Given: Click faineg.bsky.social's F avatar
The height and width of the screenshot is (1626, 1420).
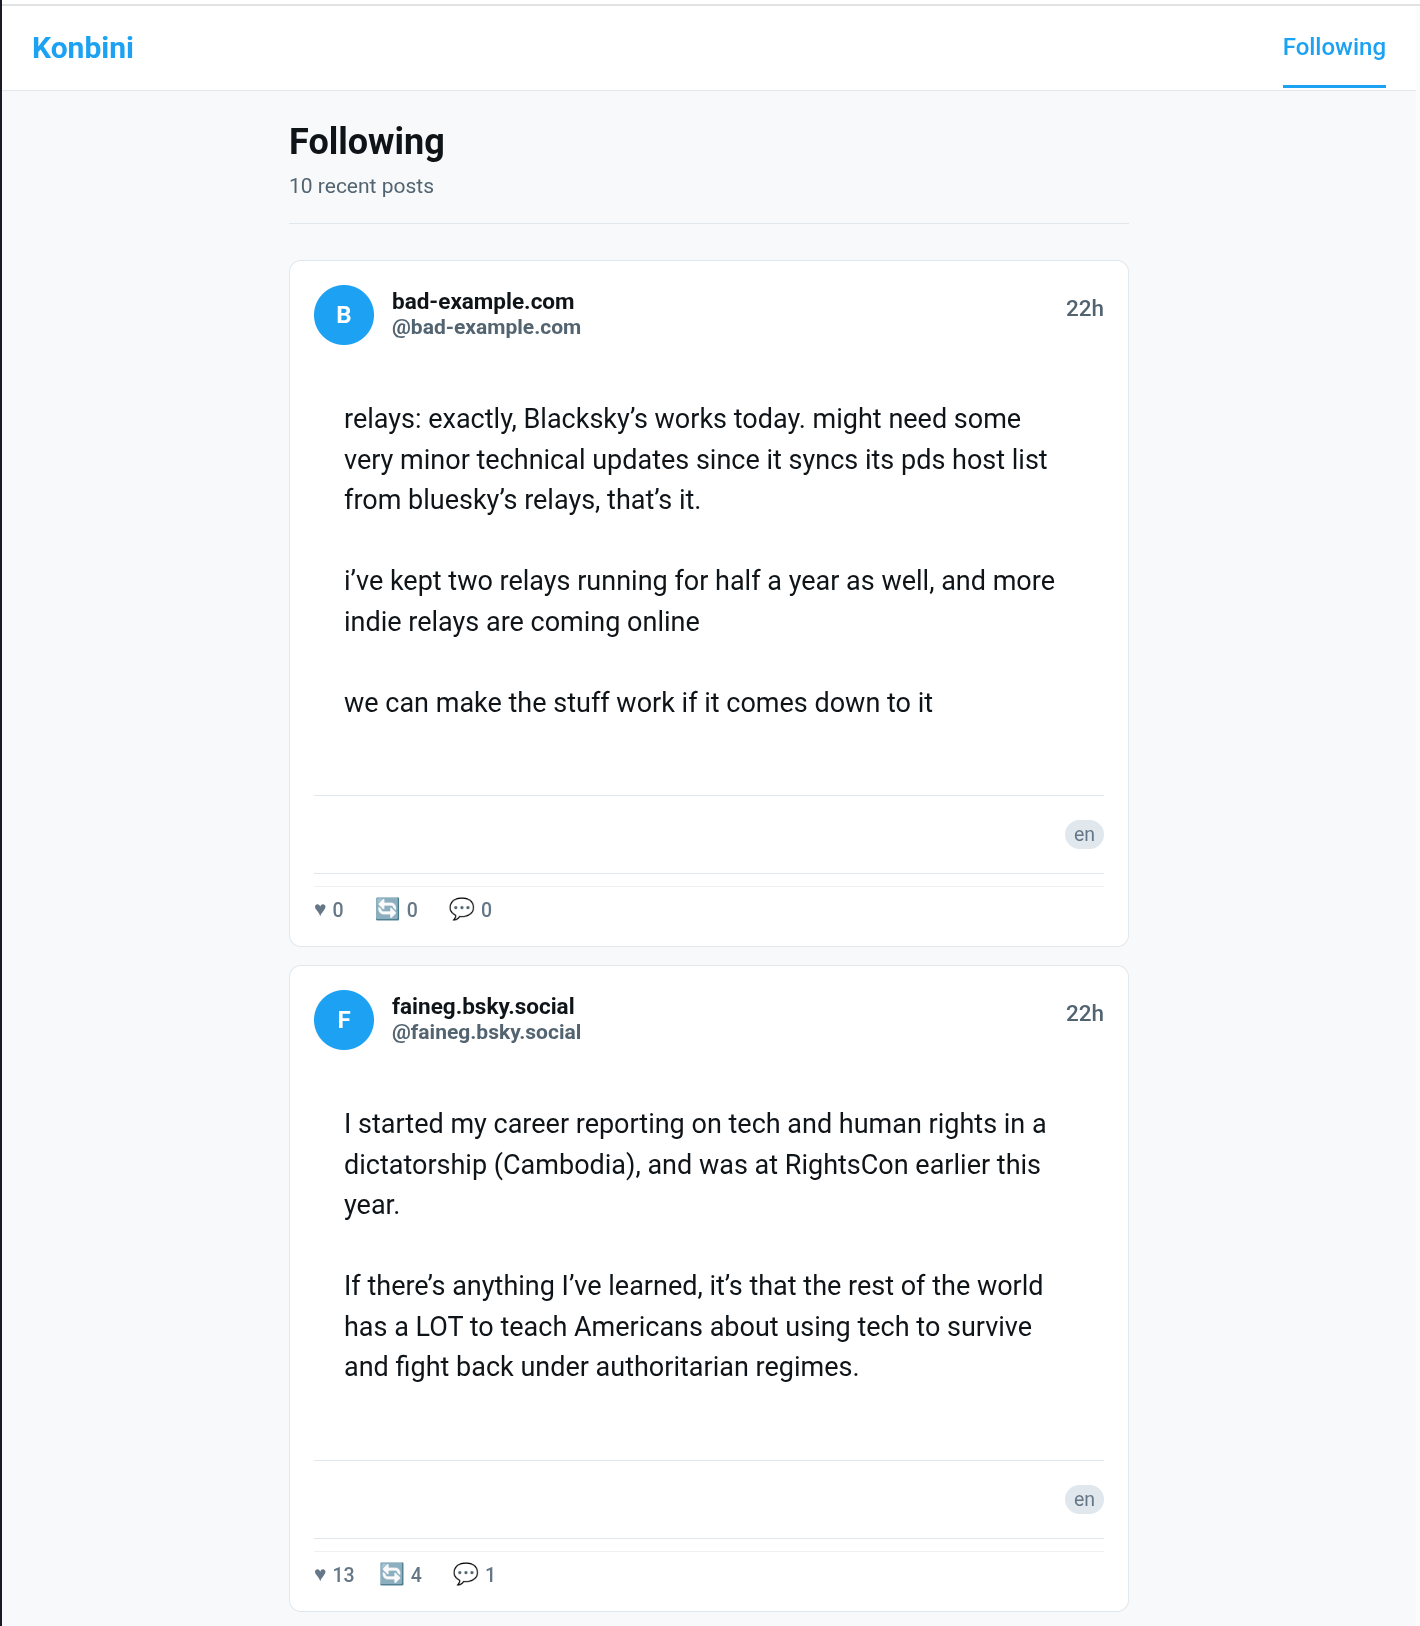Looking at the screenshot, I should (x=344, y=1020).
